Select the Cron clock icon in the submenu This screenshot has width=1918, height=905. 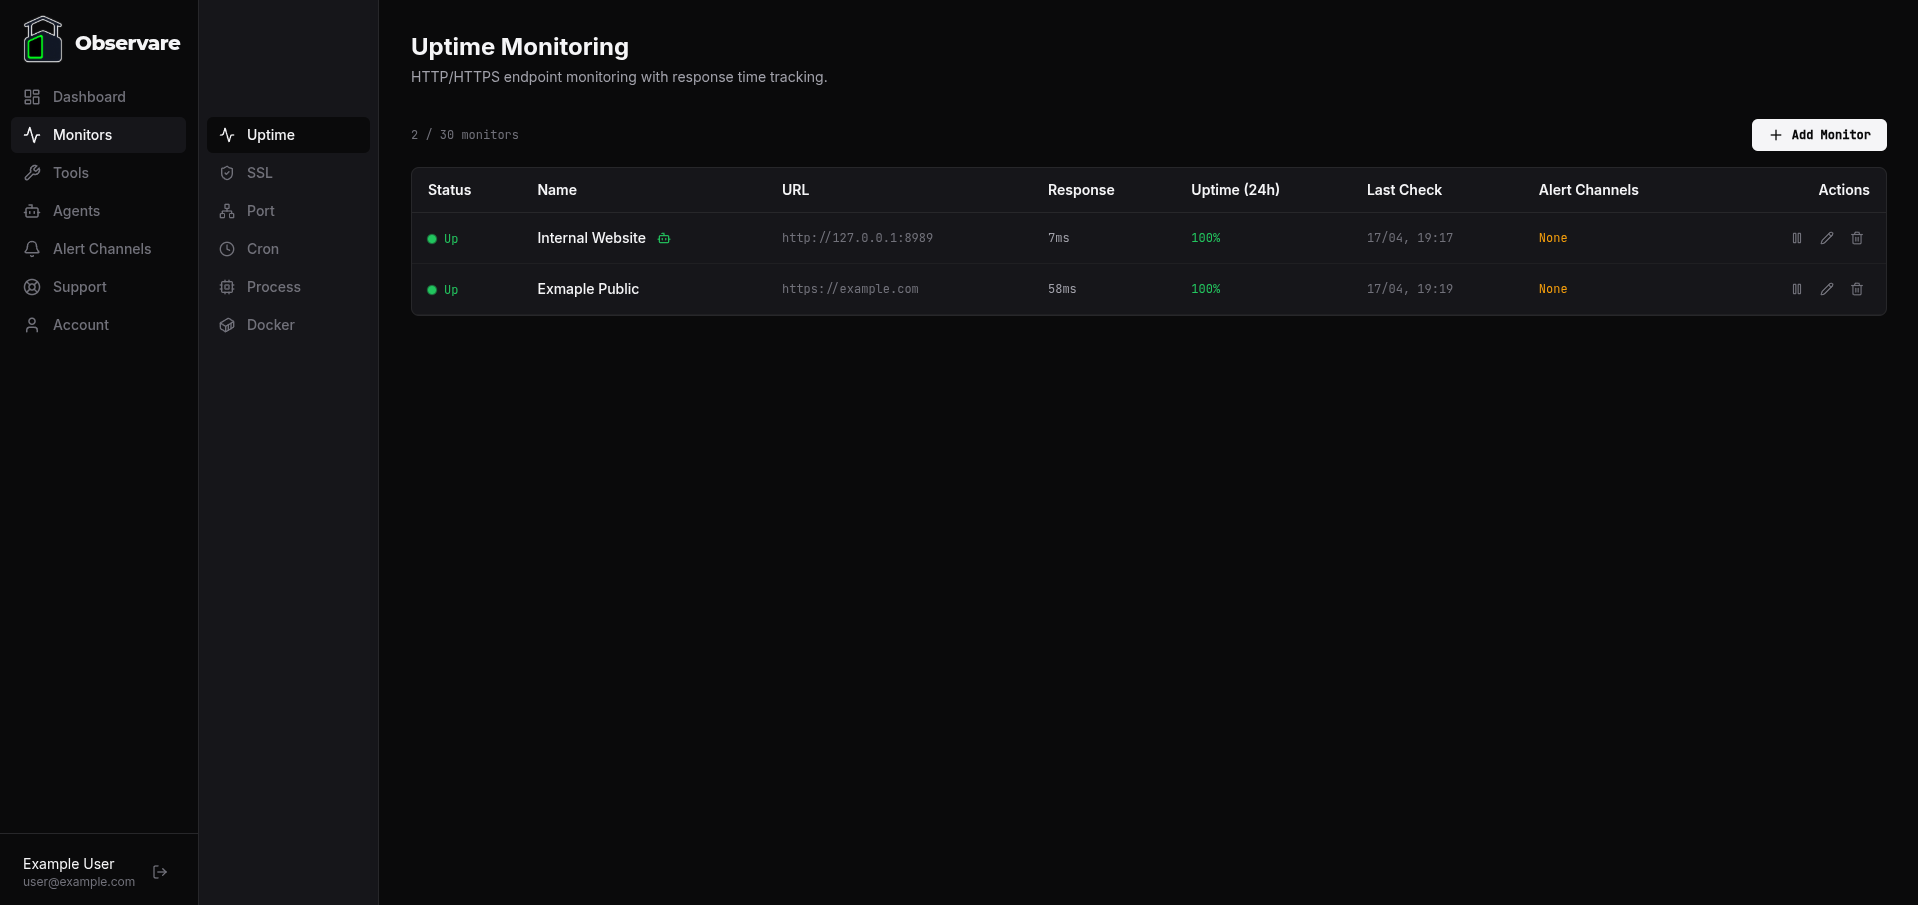227,249
